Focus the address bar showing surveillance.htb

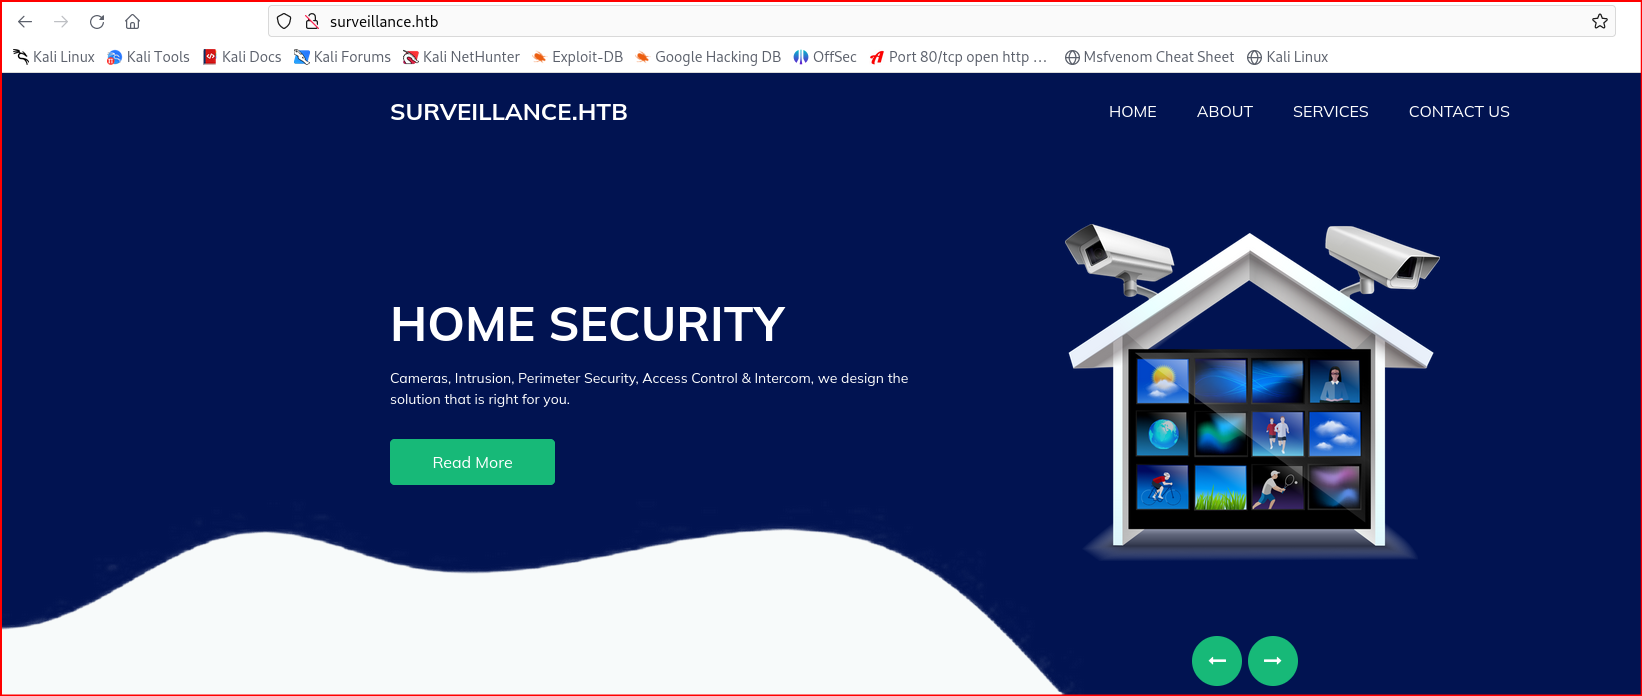tap(942, 21)
